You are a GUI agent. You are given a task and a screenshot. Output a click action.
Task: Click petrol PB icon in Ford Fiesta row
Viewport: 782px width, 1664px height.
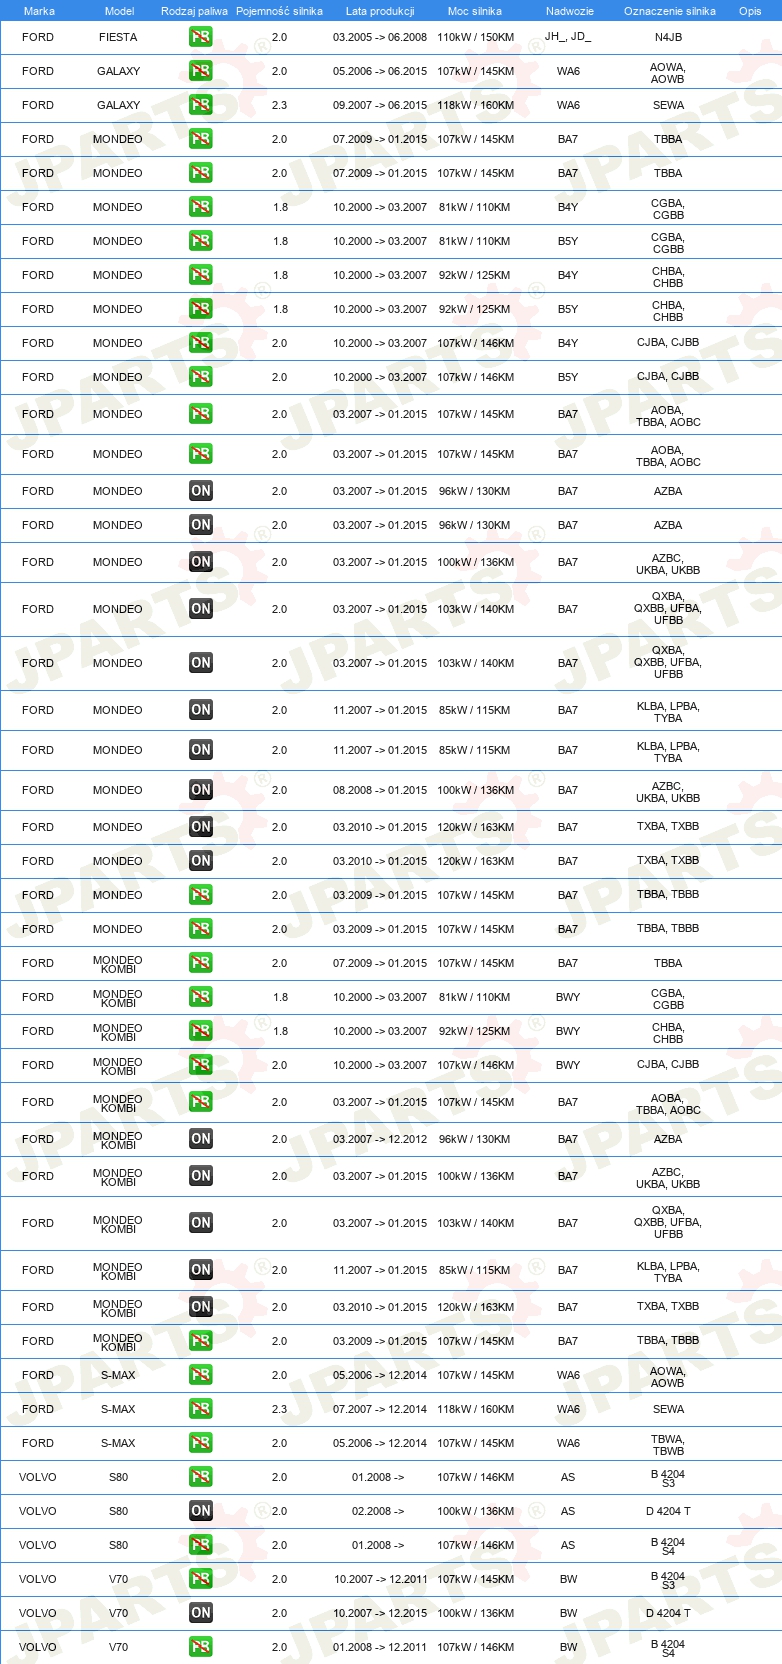pos(201,37)
